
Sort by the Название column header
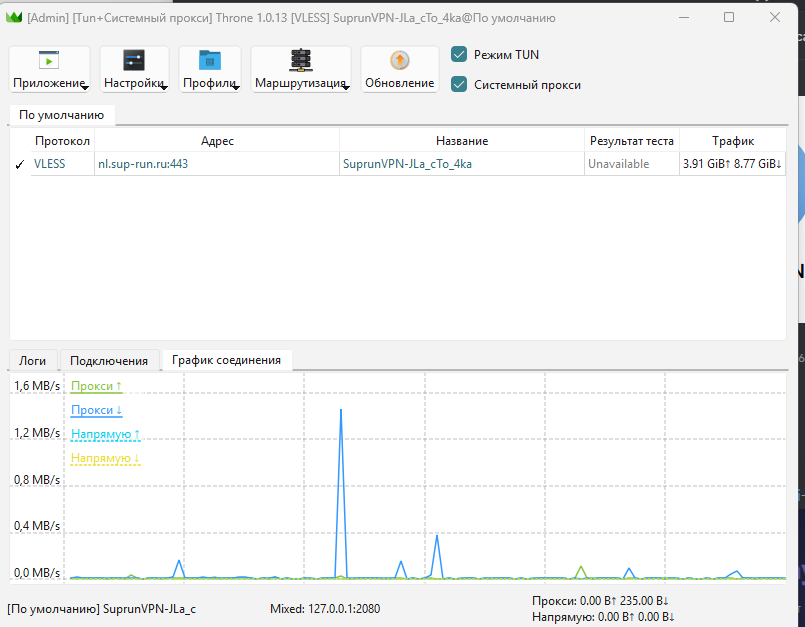[462, 141]
